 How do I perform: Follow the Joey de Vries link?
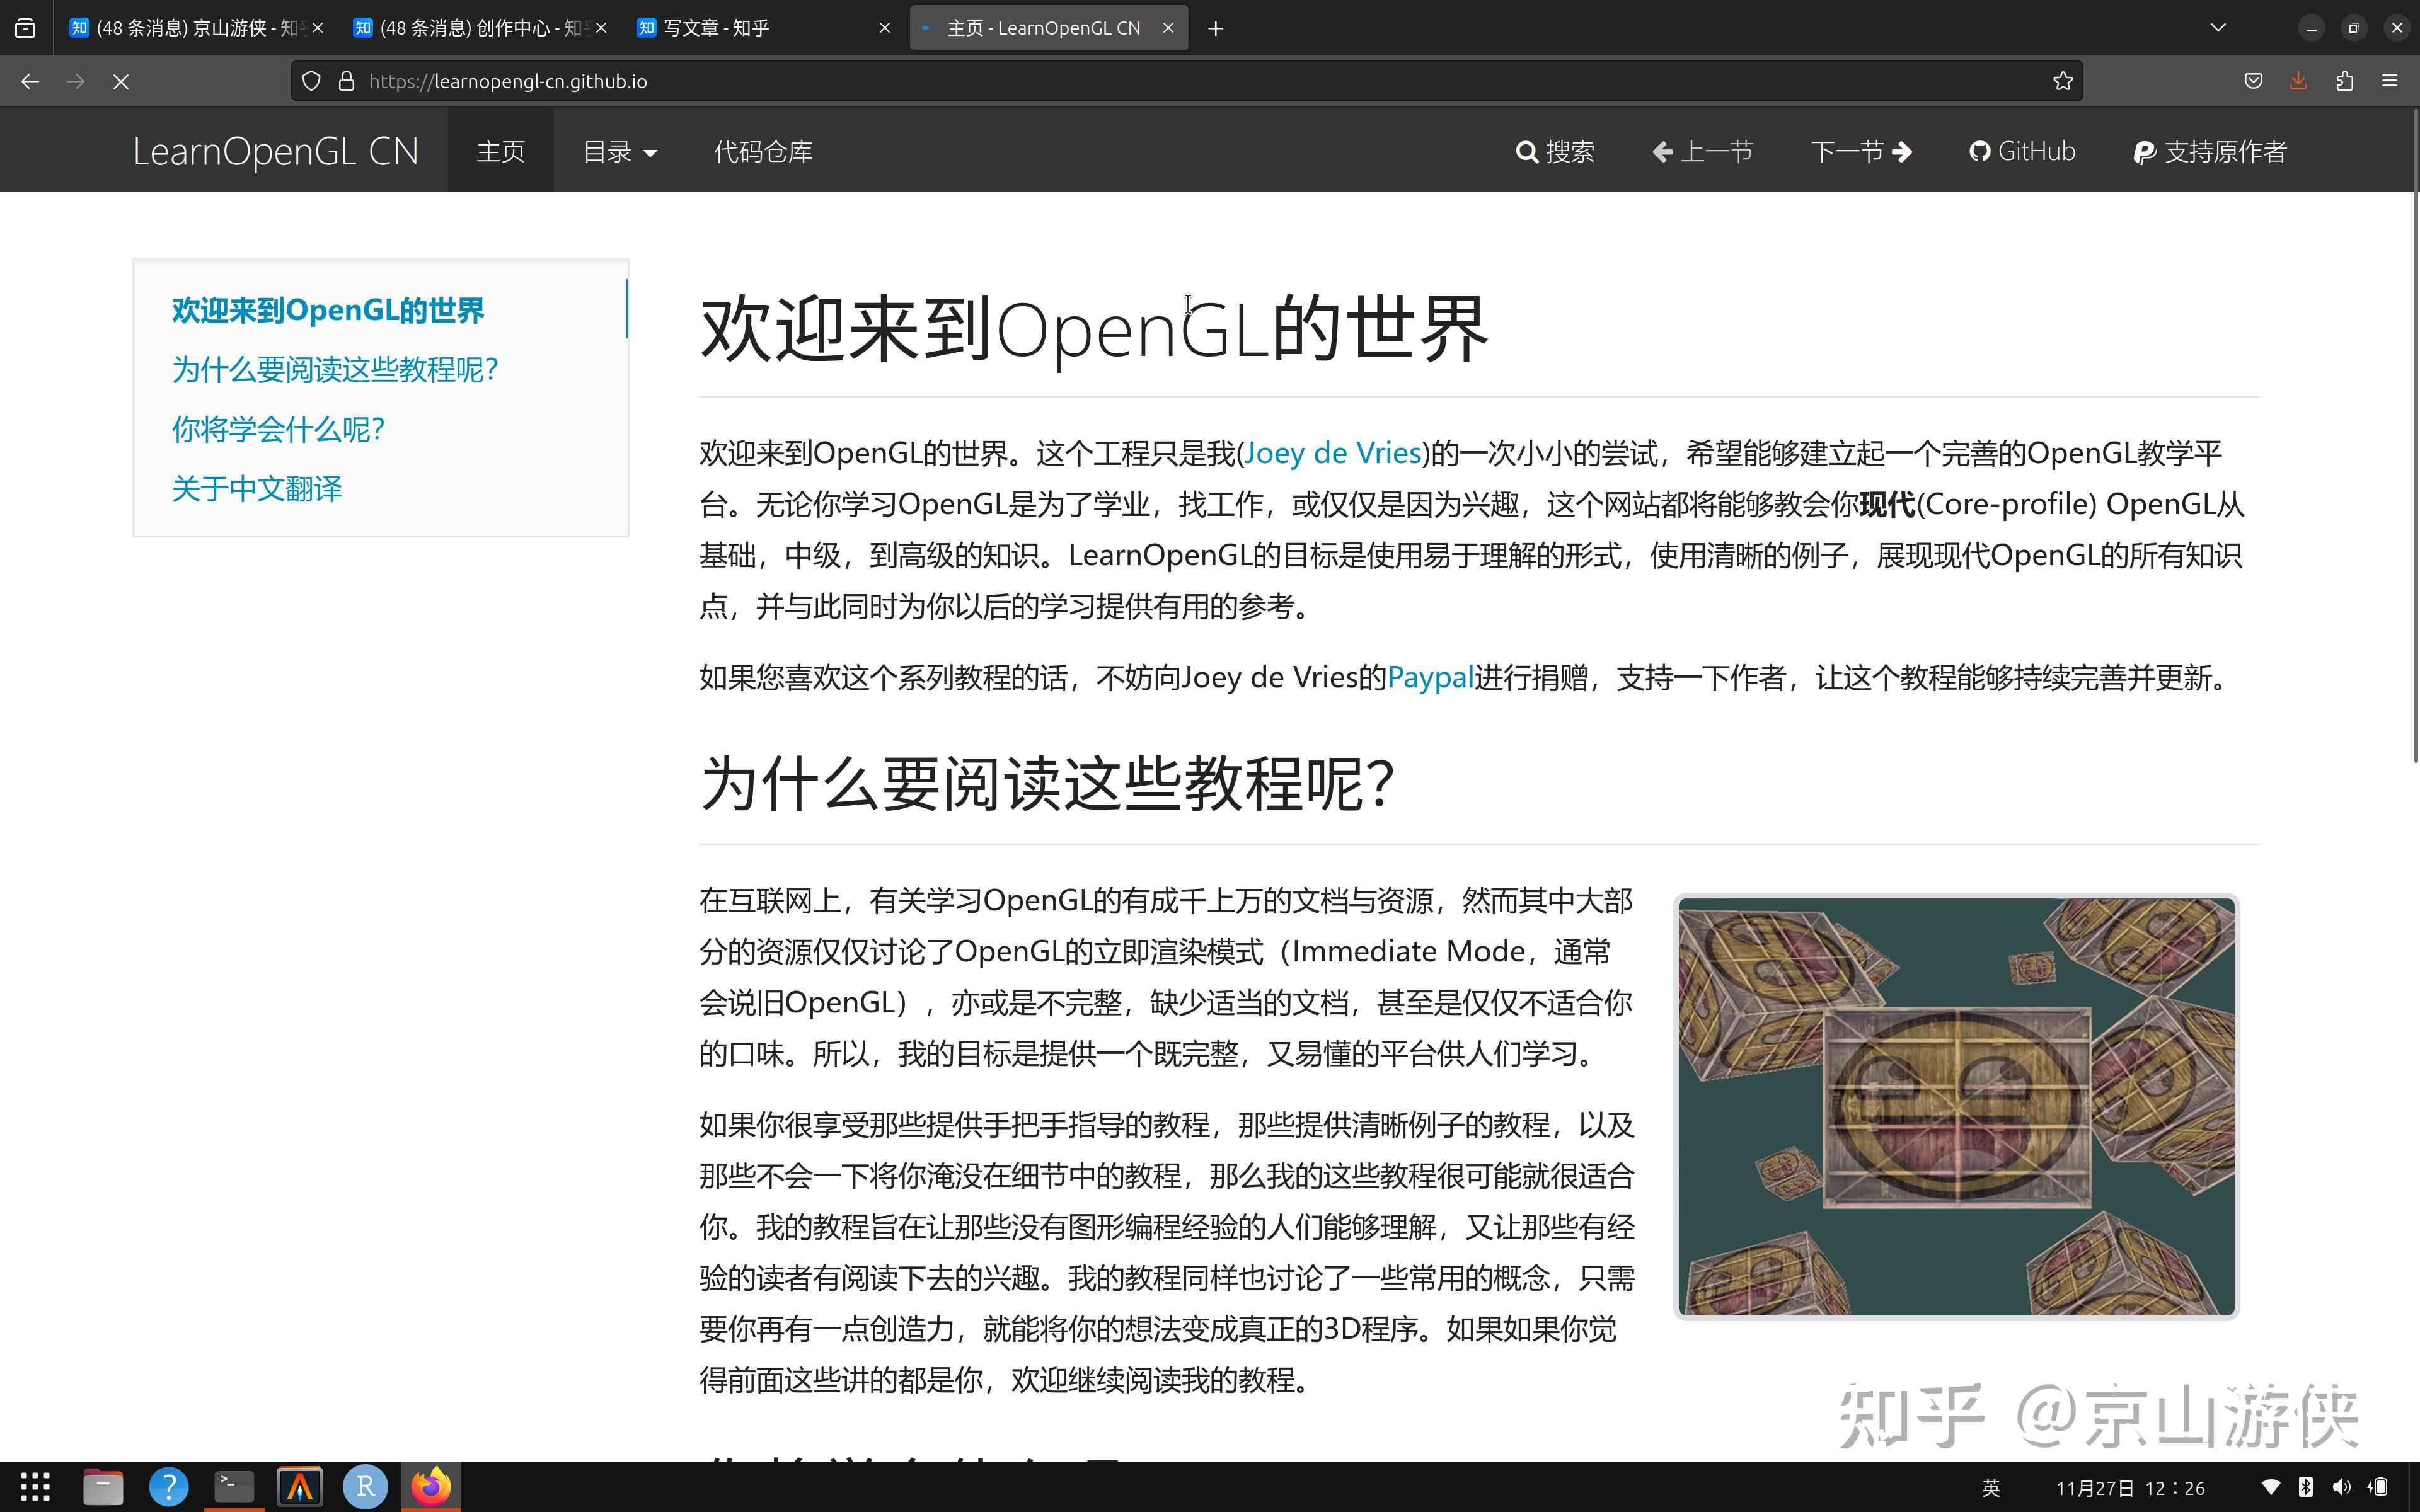[1332, 453]
